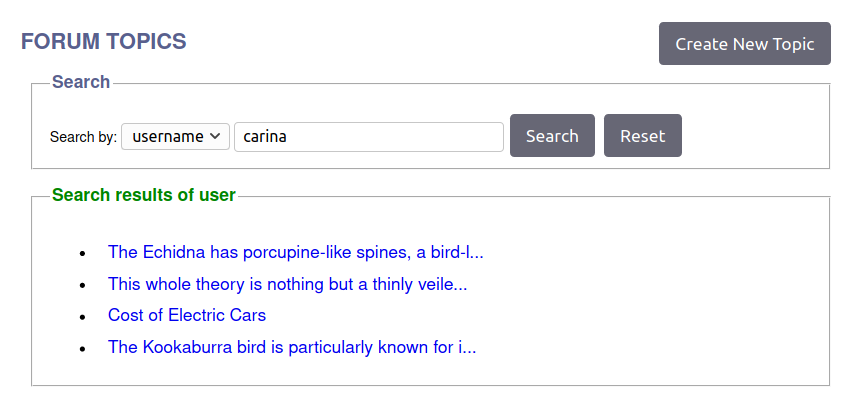Open the Cost of Electric Cars topic
843x405 pixels.
[187, 315]
